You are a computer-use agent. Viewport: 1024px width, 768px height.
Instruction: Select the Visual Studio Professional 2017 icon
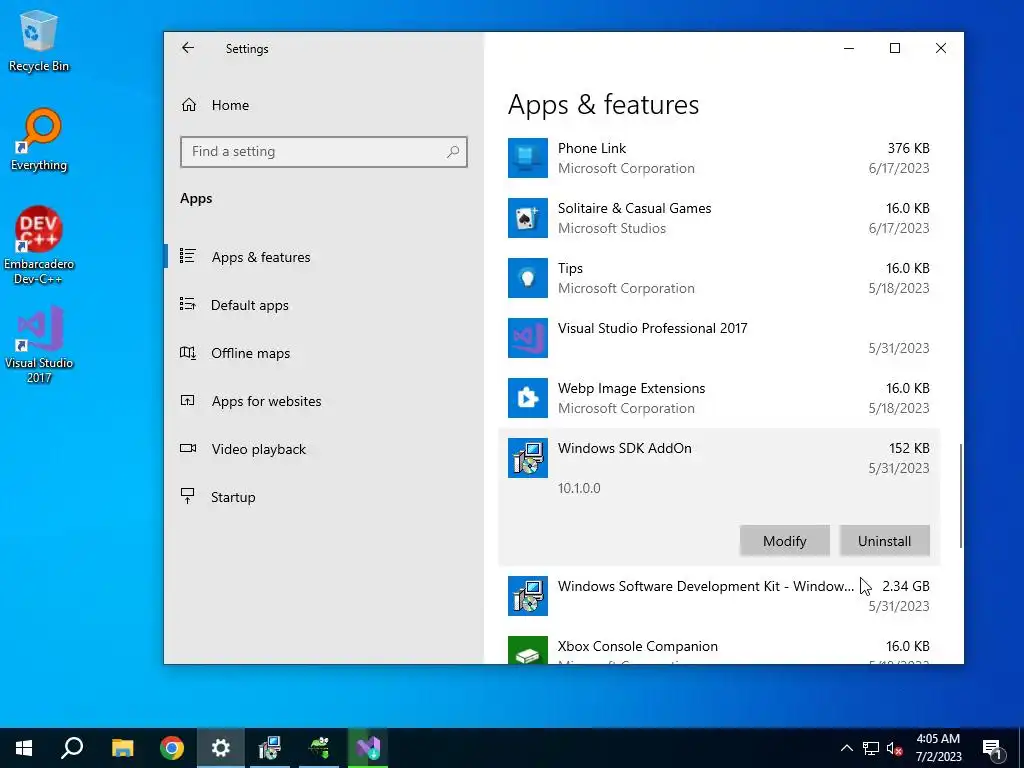tap(528, 338)
